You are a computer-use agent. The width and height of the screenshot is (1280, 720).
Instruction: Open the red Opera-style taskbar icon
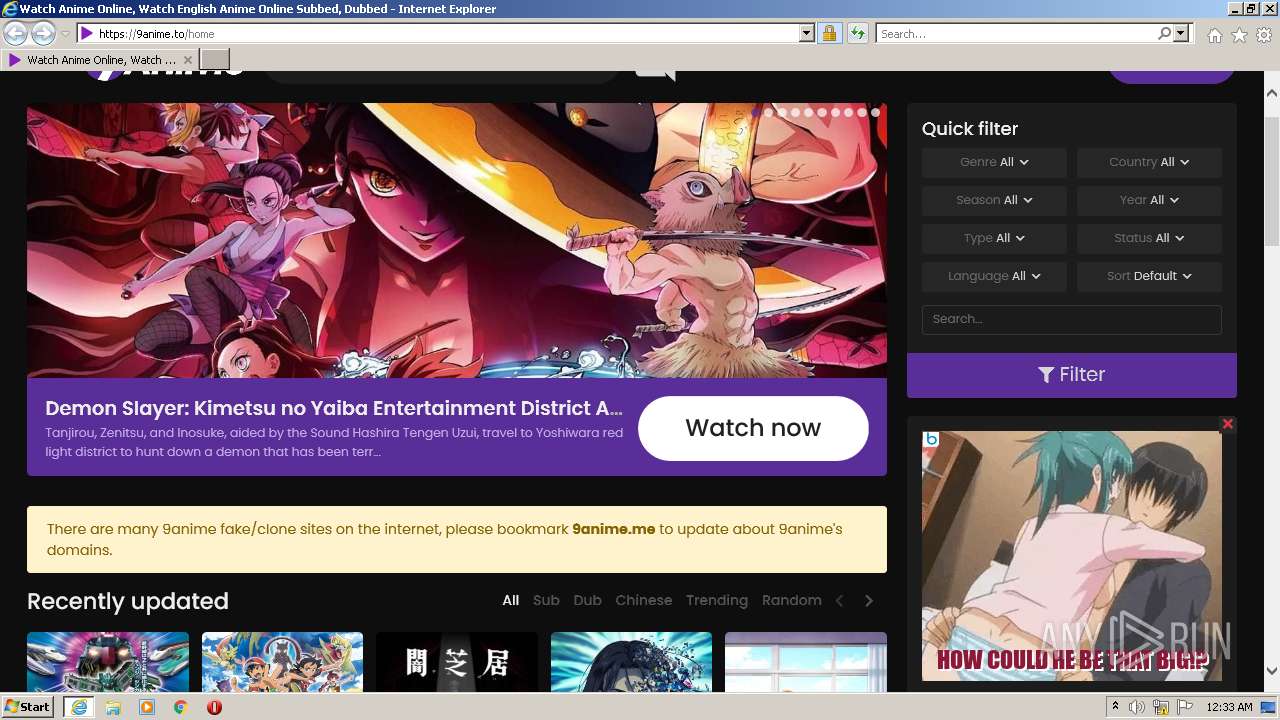pos(214,707)
